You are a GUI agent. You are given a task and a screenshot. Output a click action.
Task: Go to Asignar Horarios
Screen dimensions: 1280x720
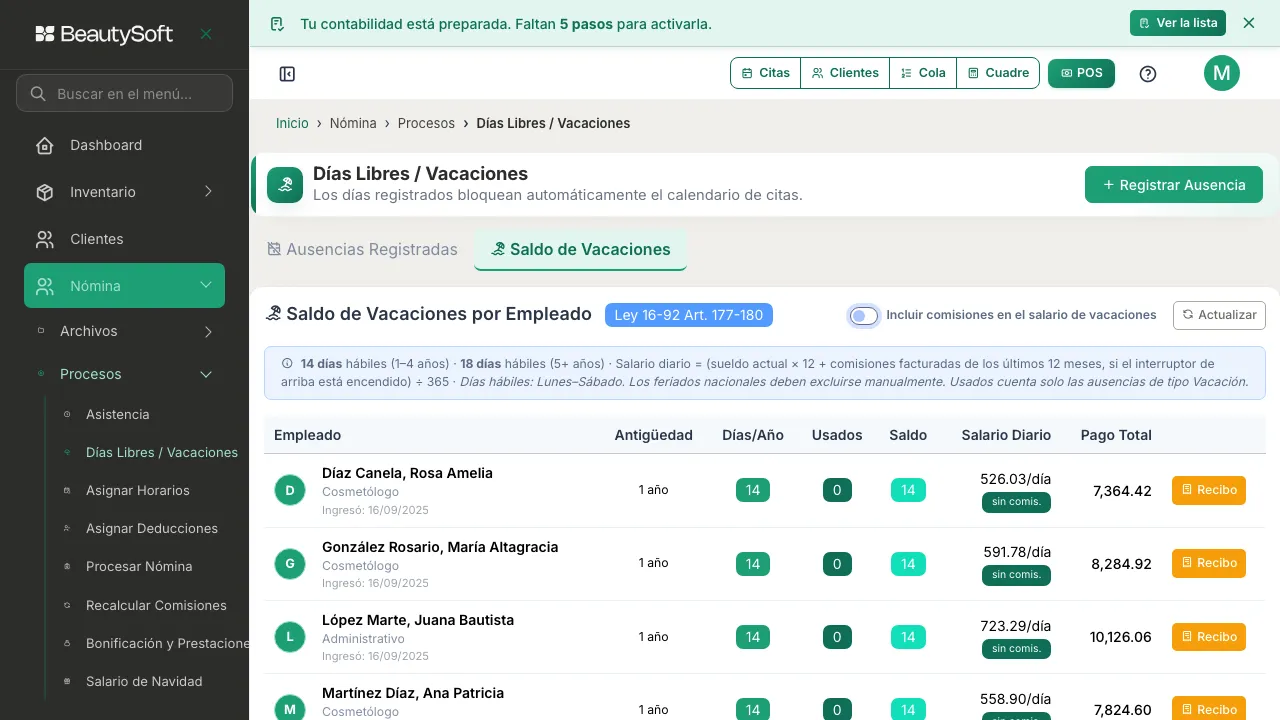138,491
